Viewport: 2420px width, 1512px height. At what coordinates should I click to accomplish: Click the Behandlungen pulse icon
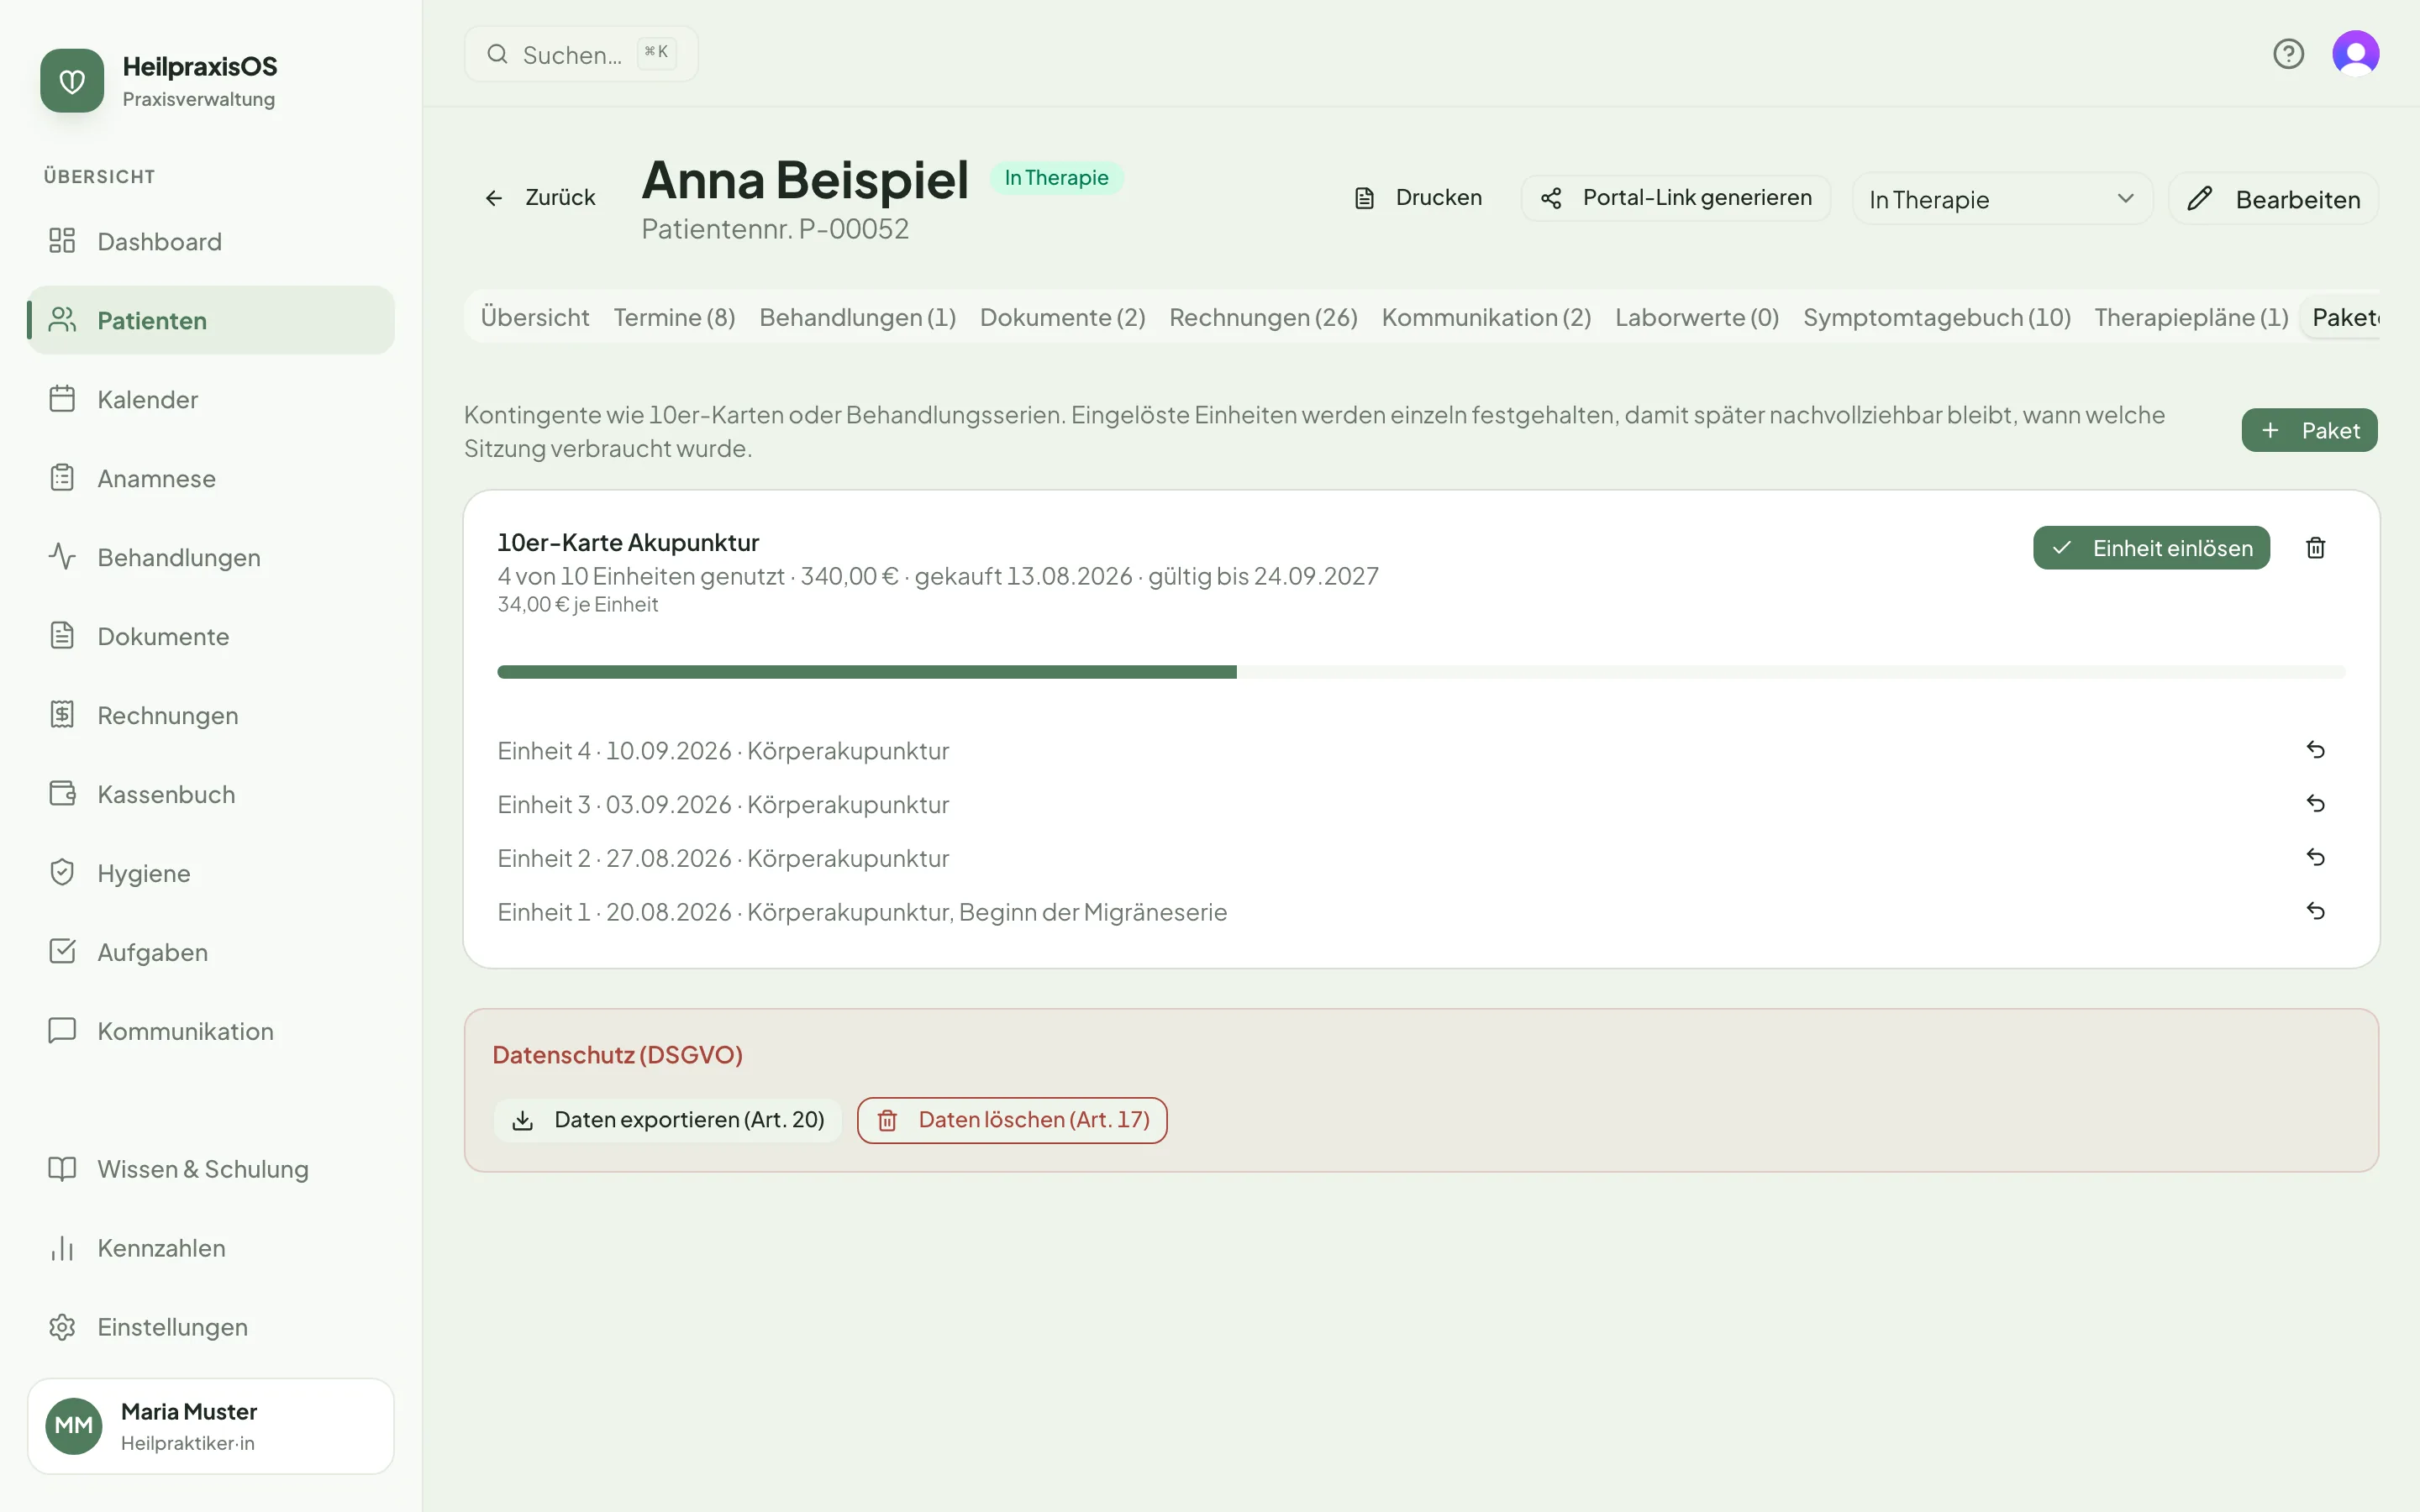62,557
